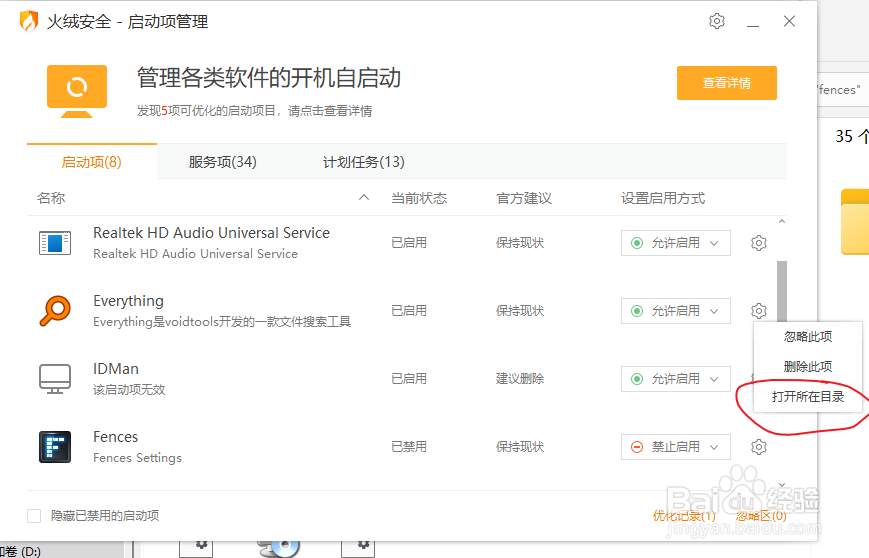
Task: Select the IDMan entry name
Action: click(x=116, y=369)
